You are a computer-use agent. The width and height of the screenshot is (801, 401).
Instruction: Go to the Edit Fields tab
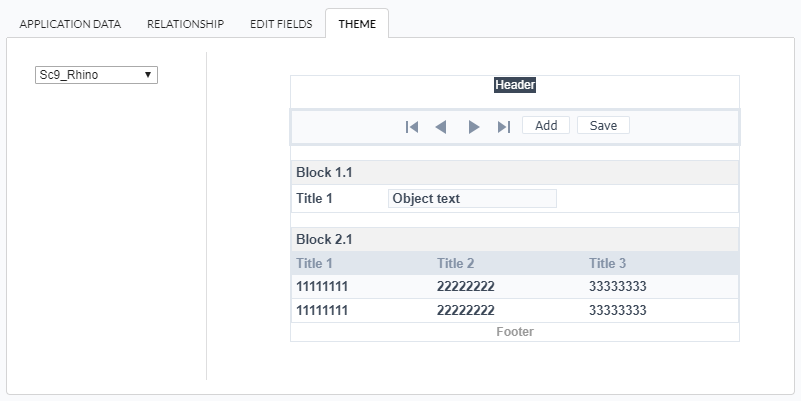(x=281, y=24)
